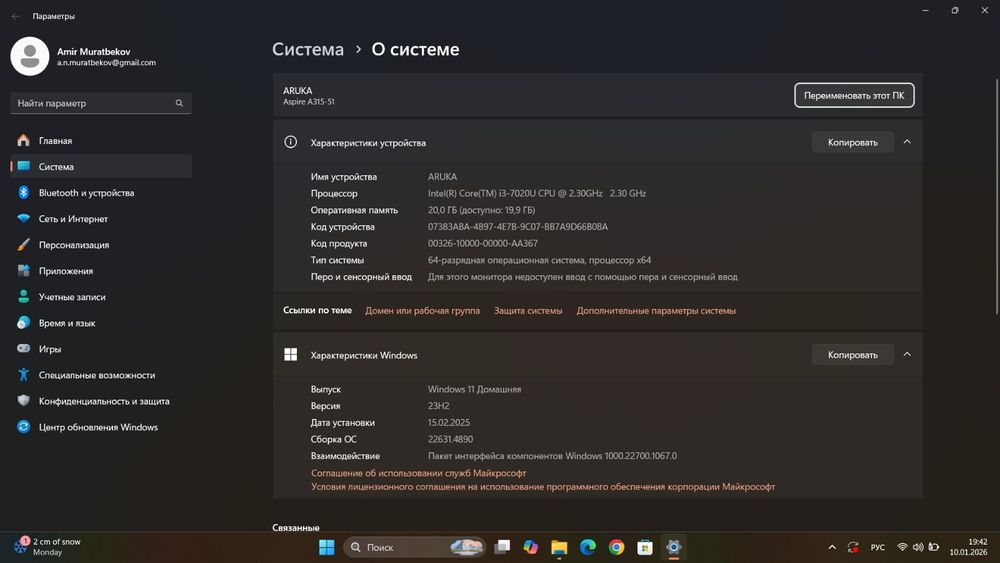Launch Google Chrome from the taskbar
The image size is (1000, 563).
point(616,547)
